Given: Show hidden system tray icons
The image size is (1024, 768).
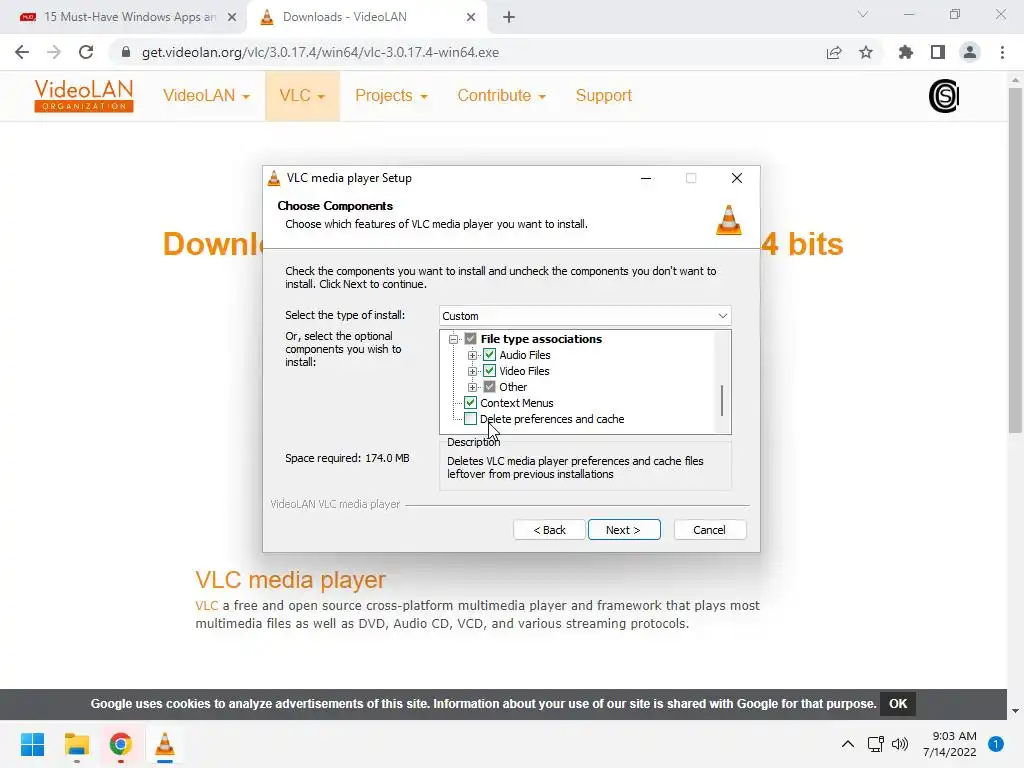Looking at the screenshot, I should [x=848, y=744].
